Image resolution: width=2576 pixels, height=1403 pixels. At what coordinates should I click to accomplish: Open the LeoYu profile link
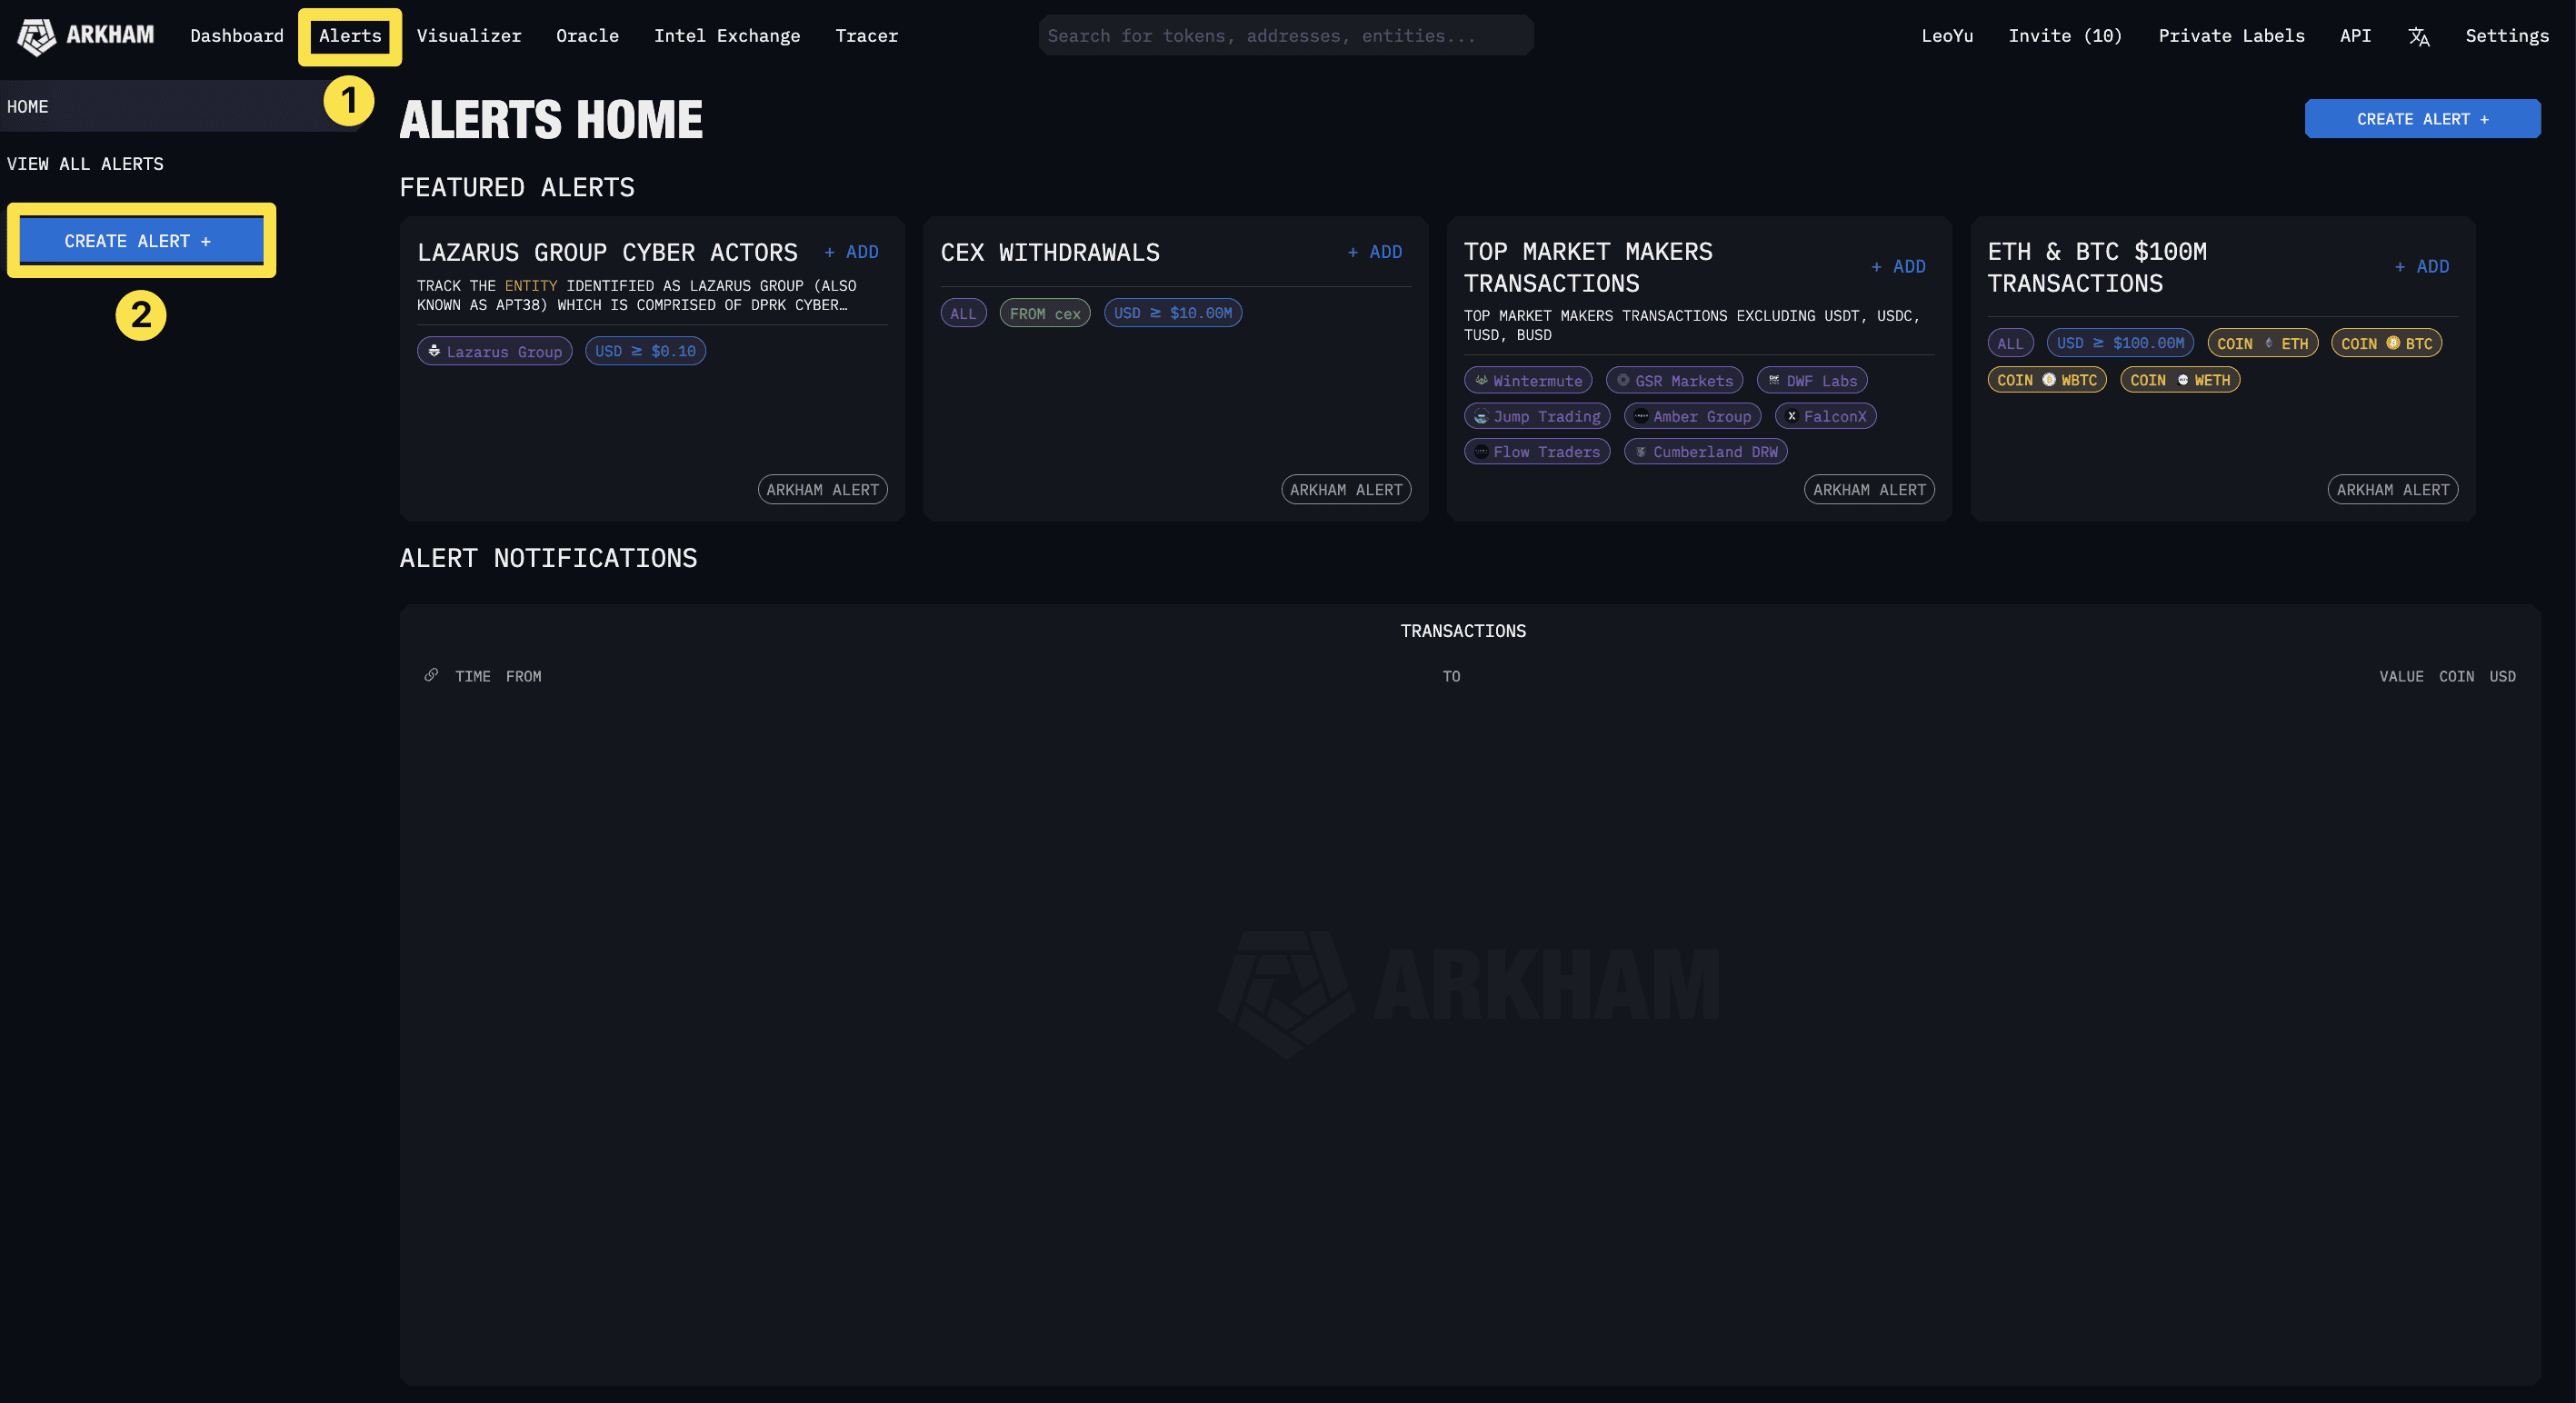click(1947, 36)
